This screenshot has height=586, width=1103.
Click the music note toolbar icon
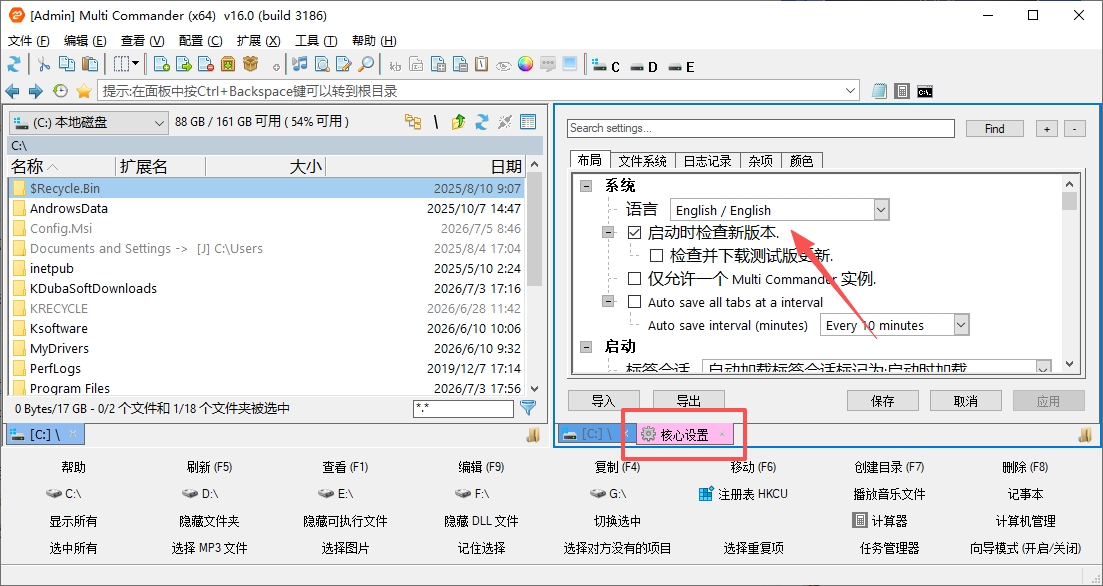pyautogui.click(x=300, y=65)
